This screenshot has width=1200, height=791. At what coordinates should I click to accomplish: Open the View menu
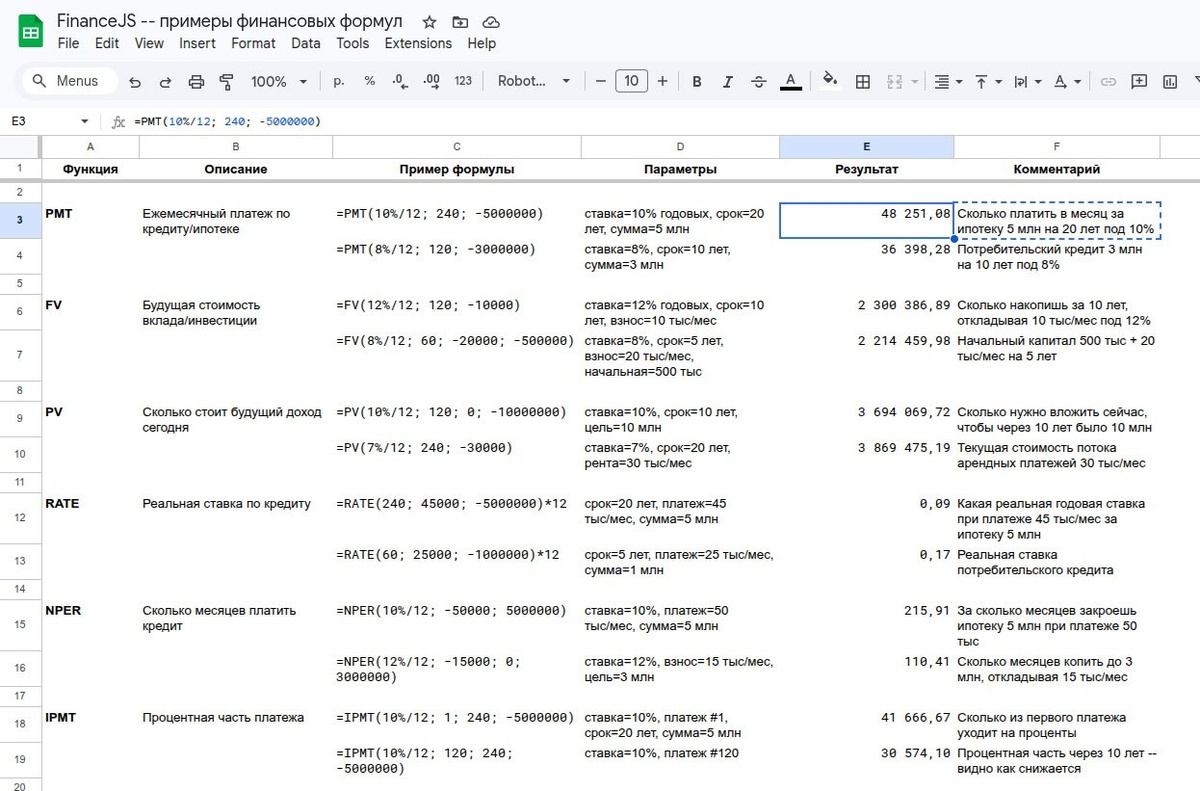click(149, 43)
